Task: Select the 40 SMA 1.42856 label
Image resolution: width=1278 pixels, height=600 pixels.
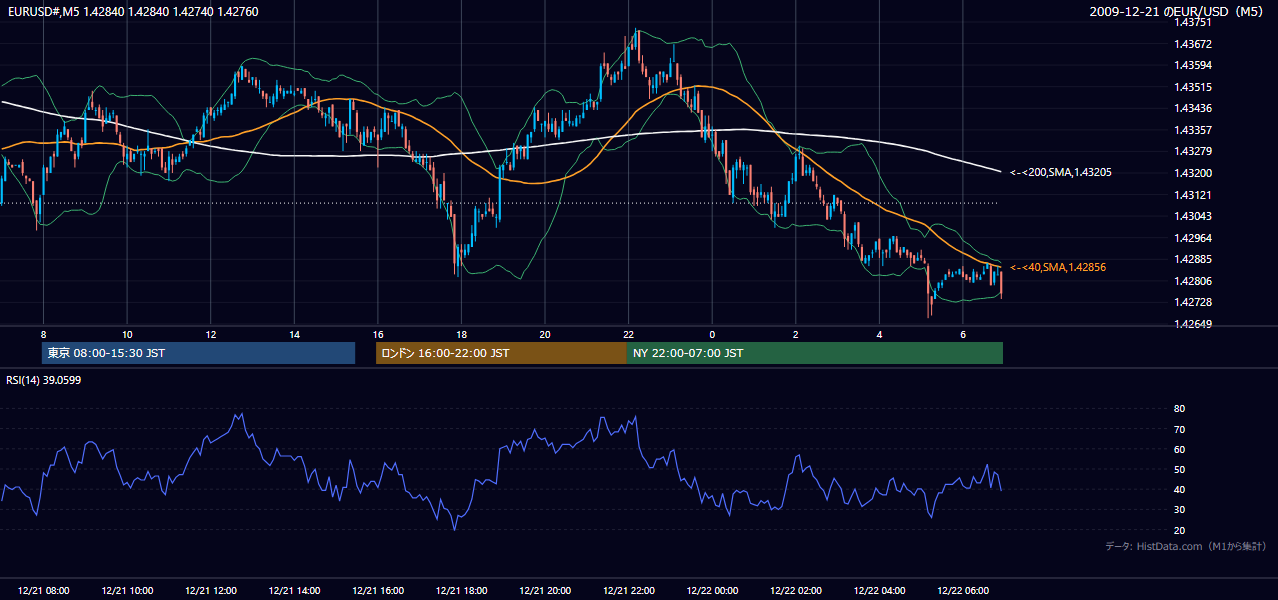Action: (x=1058, y=267)
